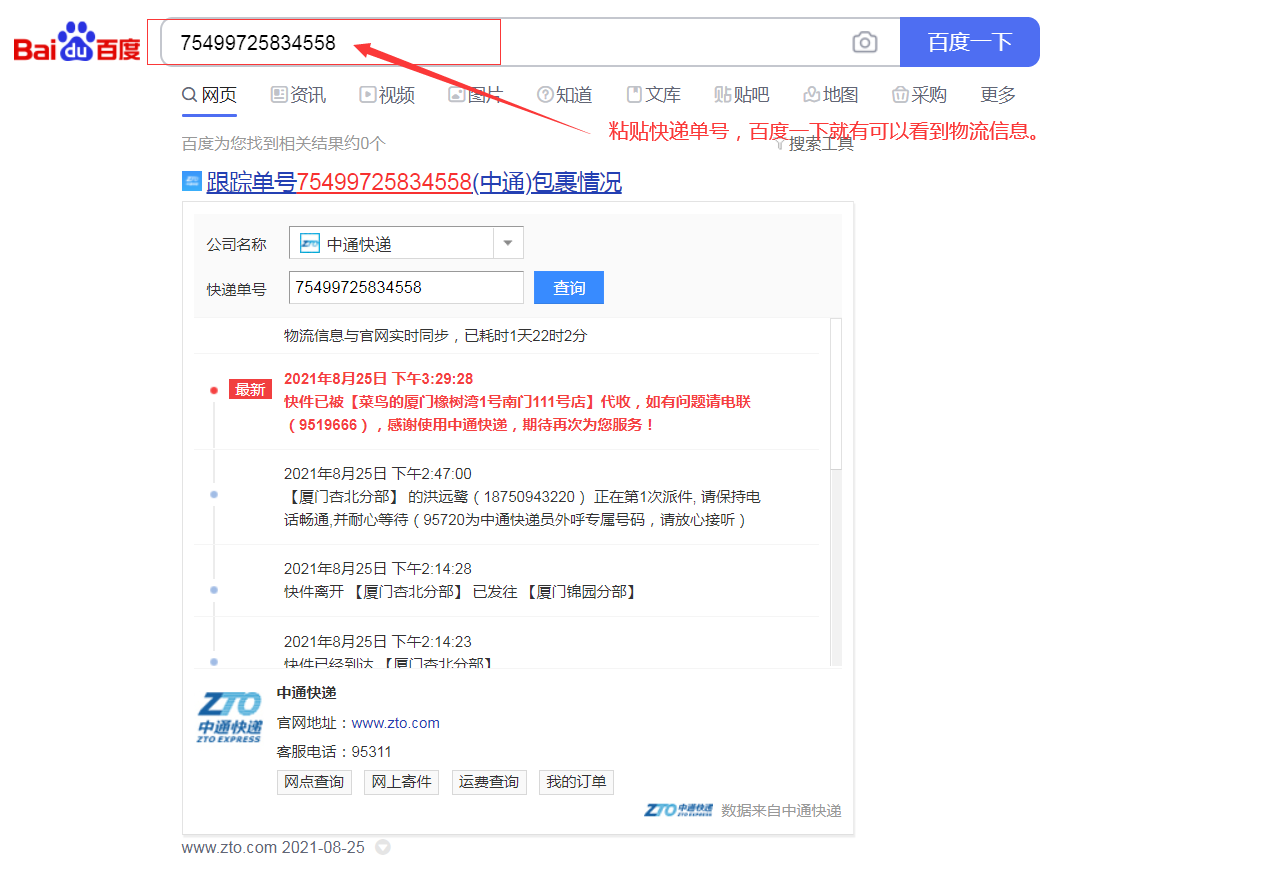Screen dimensions: 1274x877
Task: Click the text 百度为您找到相关结果约0个
Action: point(284,144)
